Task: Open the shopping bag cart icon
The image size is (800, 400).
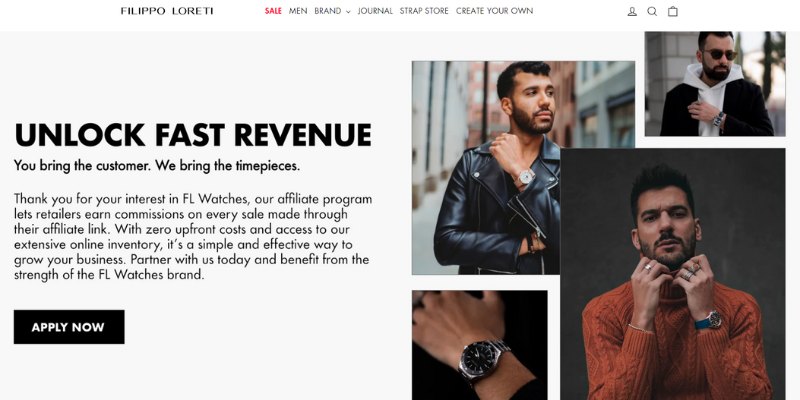Action: [673, 11]
